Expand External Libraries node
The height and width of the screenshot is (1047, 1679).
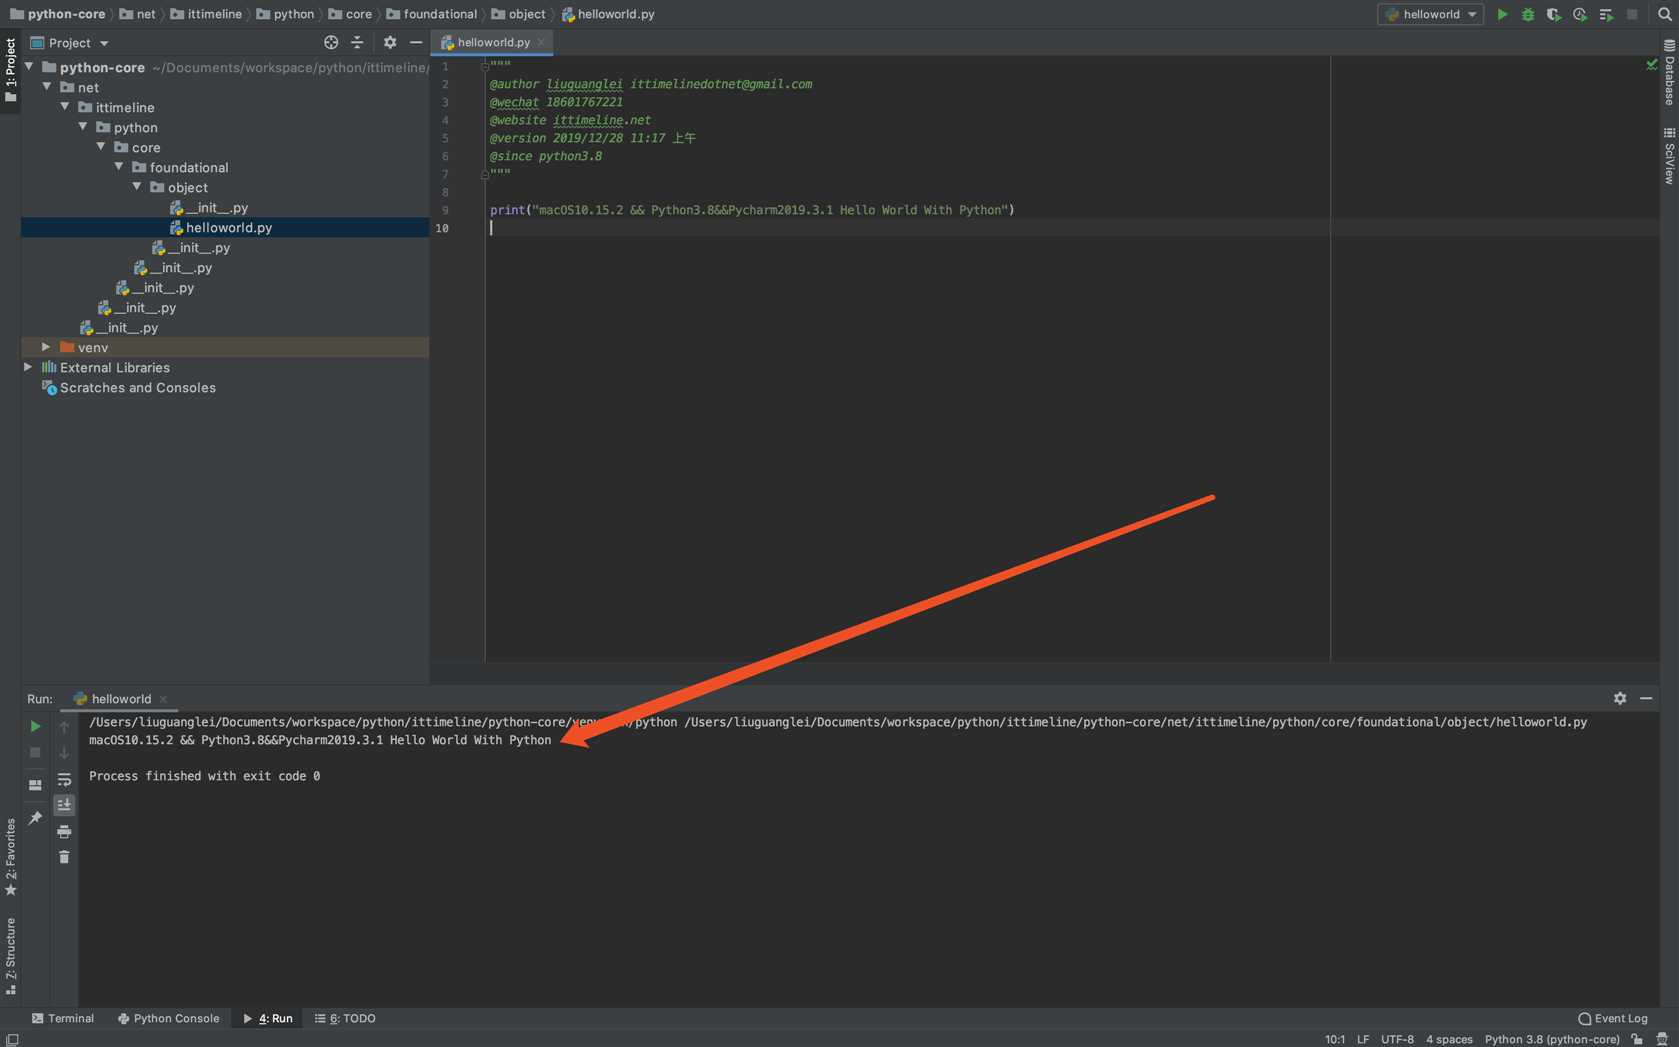point(28,367)
